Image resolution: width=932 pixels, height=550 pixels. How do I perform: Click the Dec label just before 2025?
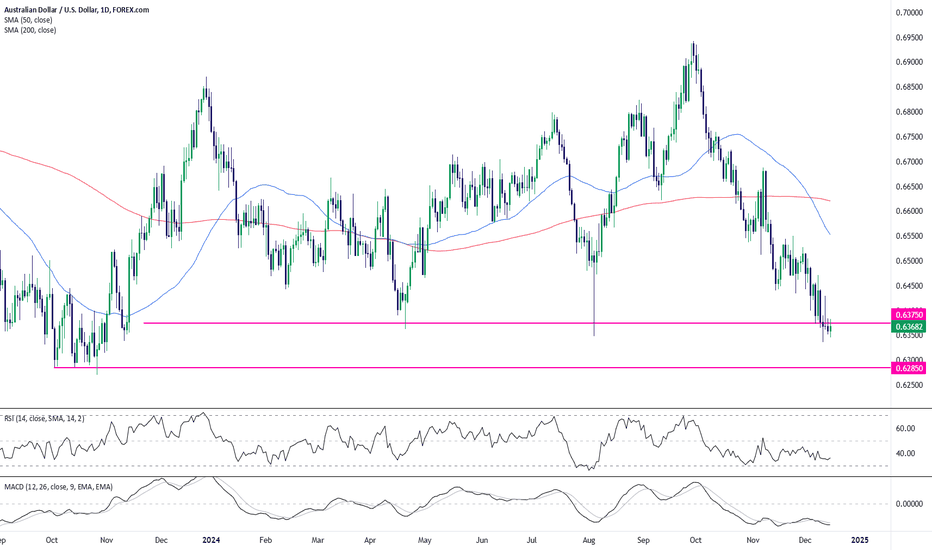(805, 540)
